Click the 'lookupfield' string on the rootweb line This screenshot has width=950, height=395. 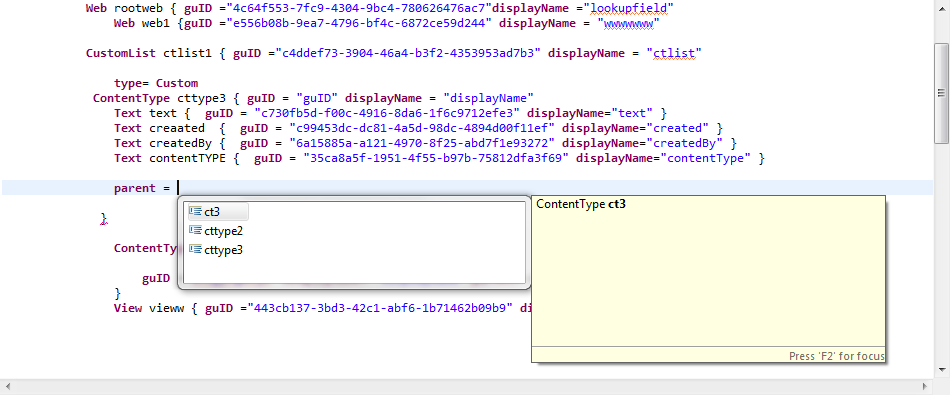(x=629, y=8)
